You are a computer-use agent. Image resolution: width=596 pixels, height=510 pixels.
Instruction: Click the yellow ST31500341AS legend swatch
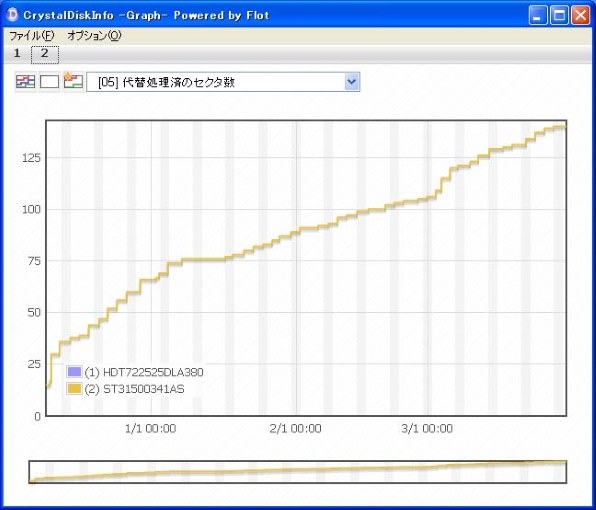(74, 389)
